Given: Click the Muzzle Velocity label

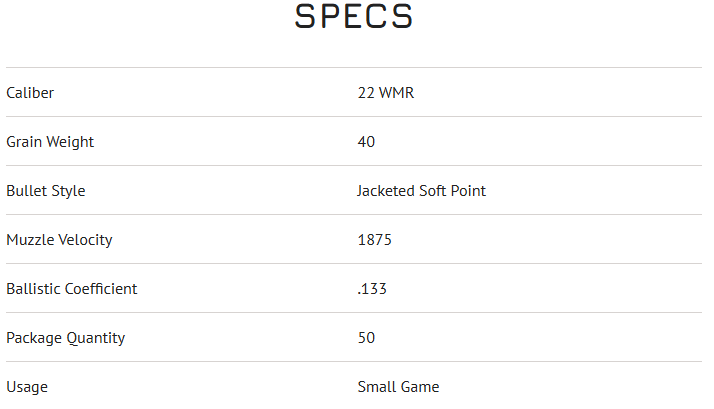Looking at the screenshot, I should pyautogui.click(x=59, y=240).
